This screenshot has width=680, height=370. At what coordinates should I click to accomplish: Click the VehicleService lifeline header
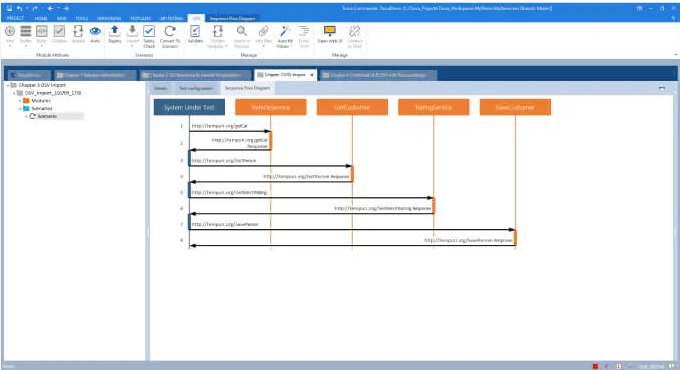click(x=271, y=107)
